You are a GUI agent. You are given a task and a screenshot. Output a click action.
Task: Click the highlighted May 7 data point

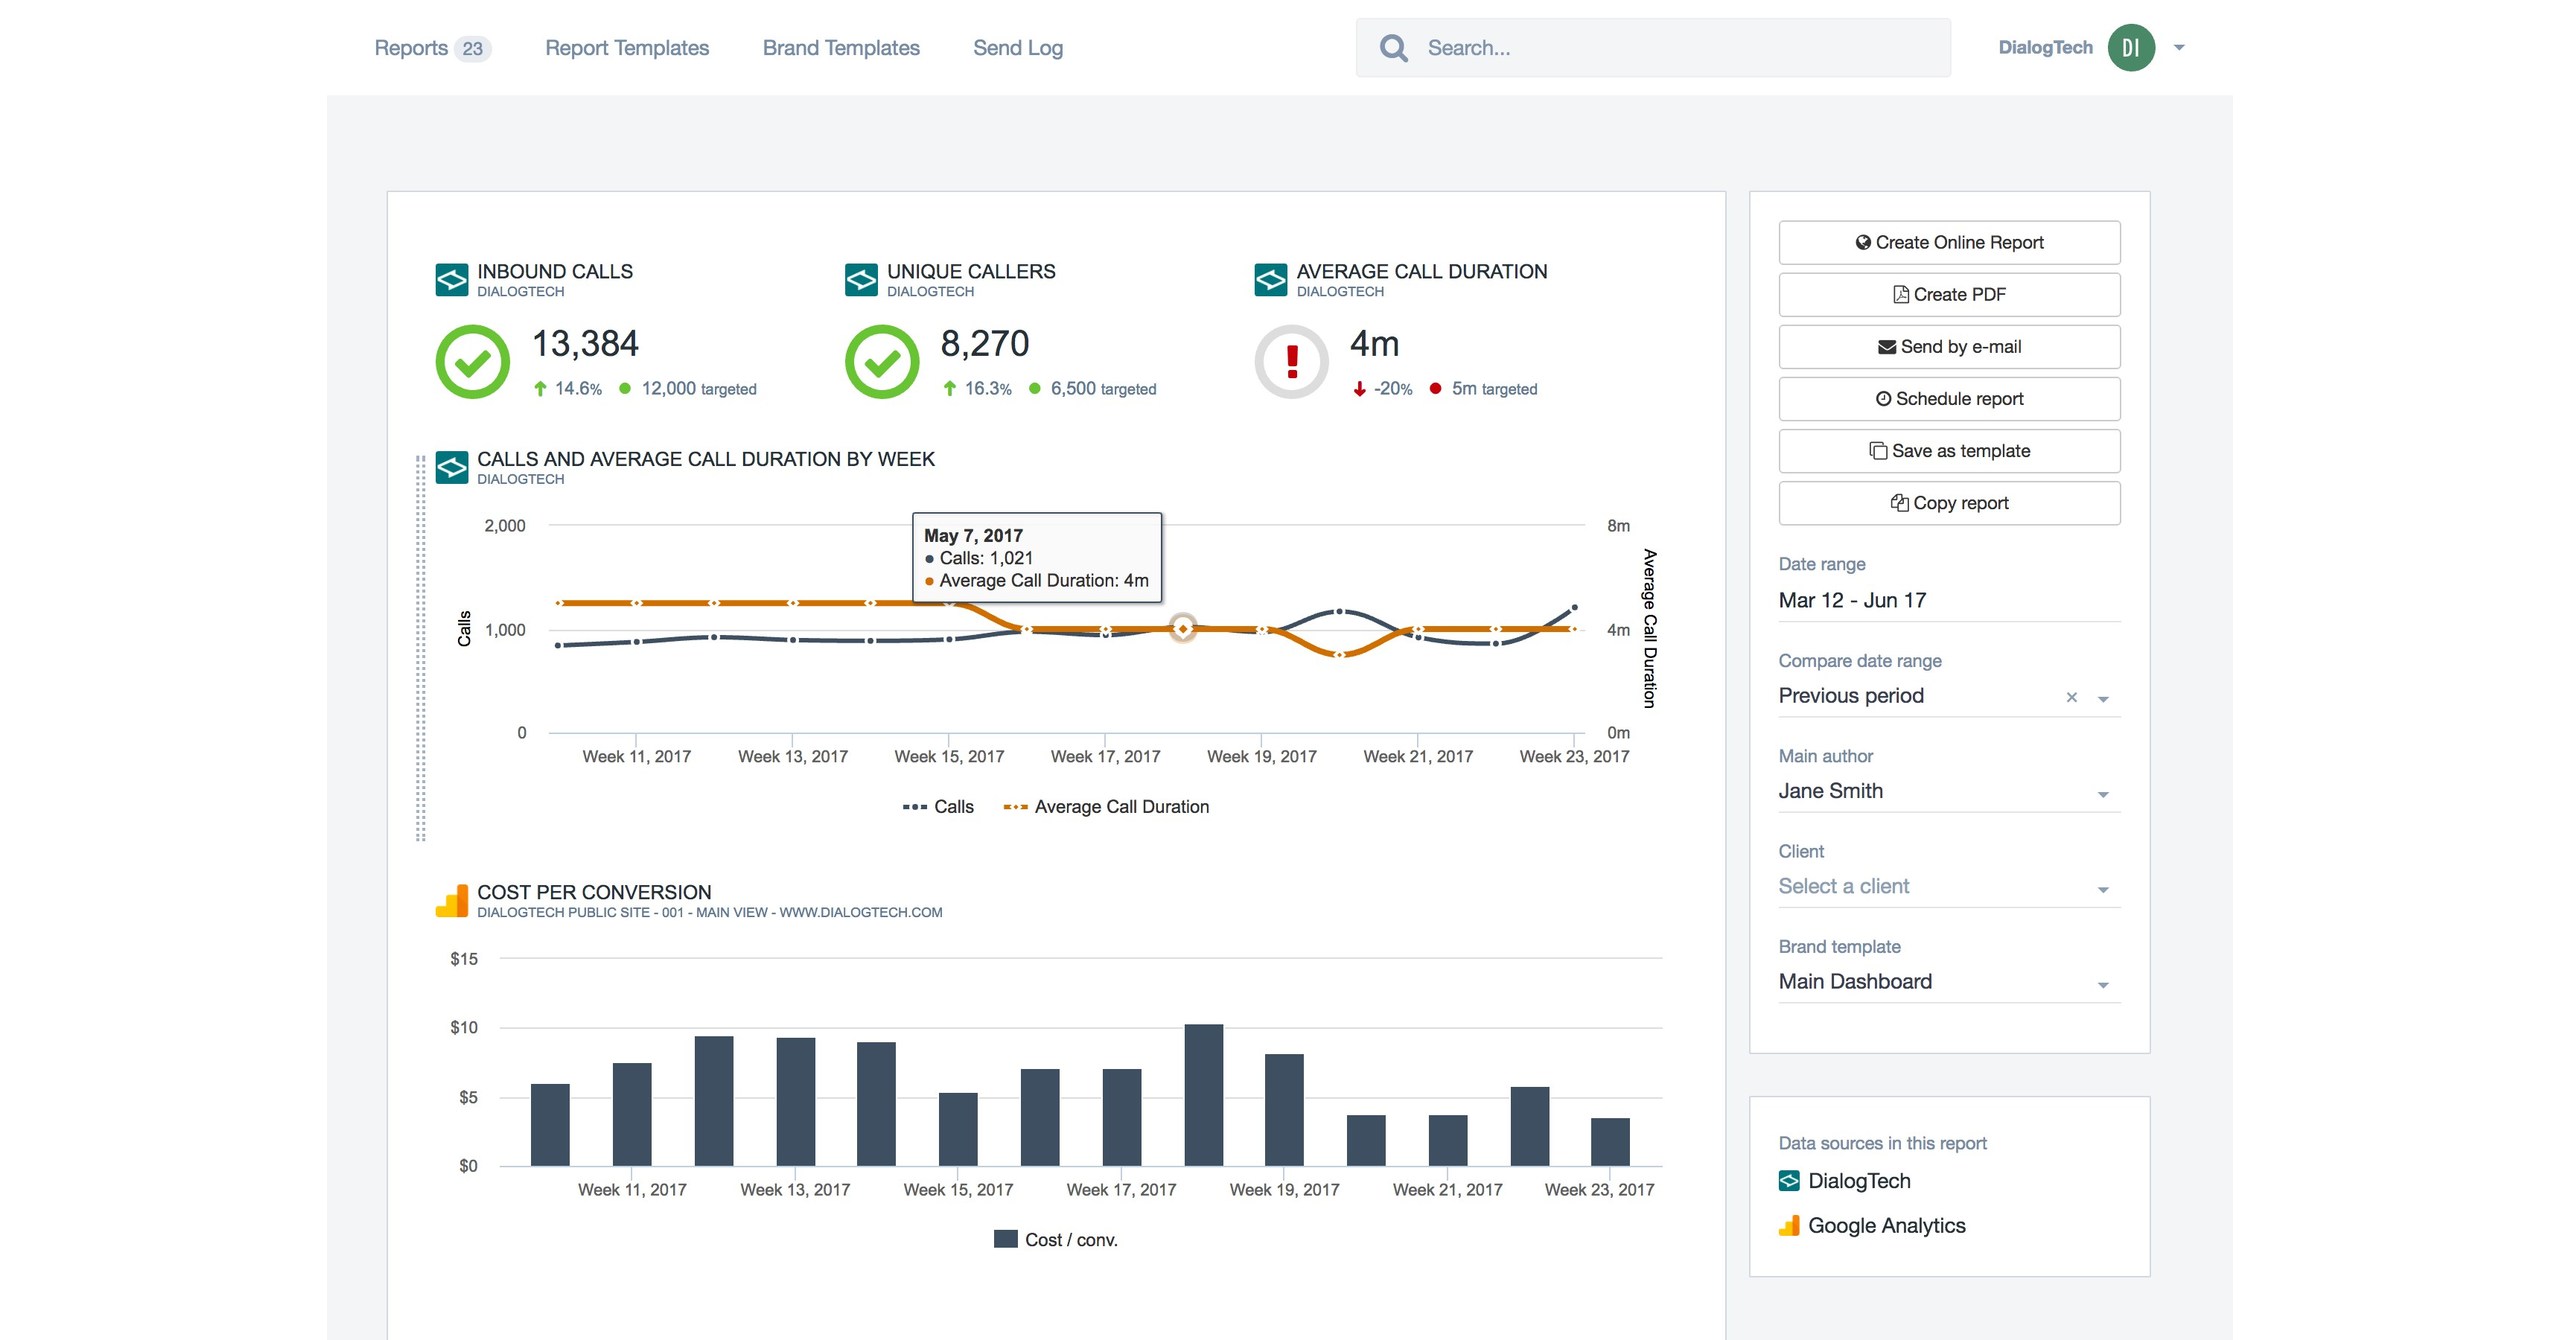pos(1183,628)
